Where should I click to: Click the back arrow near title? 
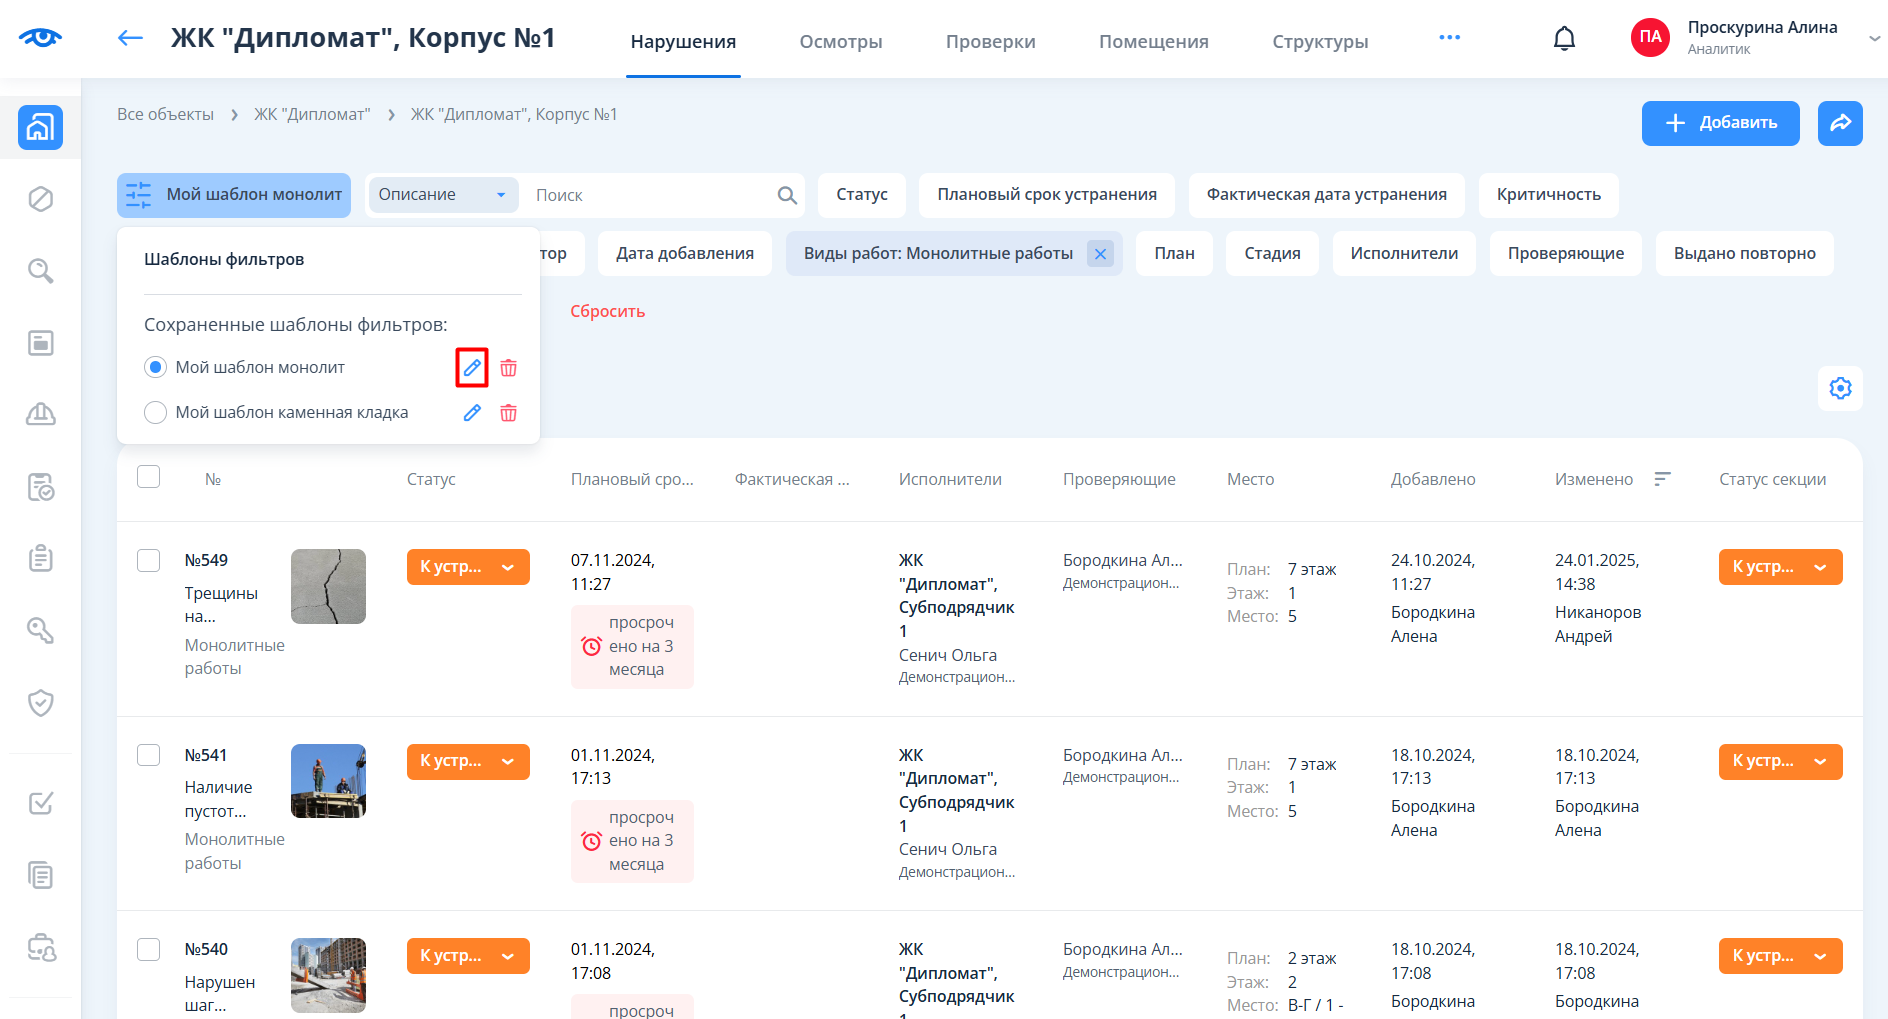point(130,39)
